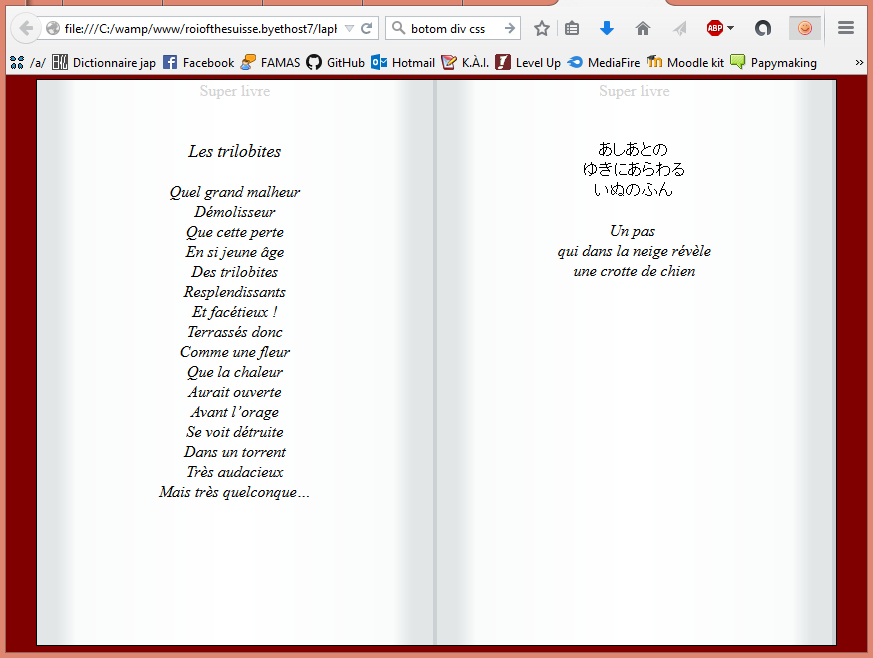The height and width of the screenshot is (658, 873).
Task: Open the Facebook bookmark
Action: [x=199, y=62]
